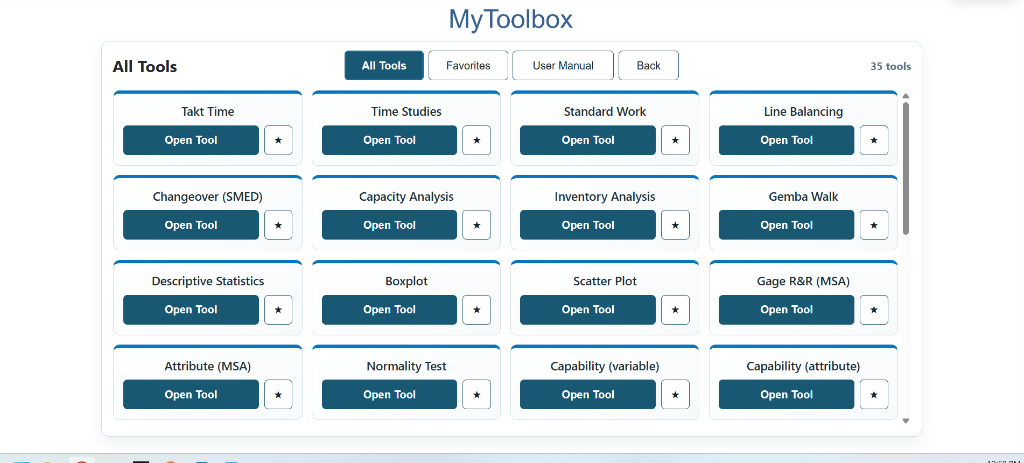Open the Capability (attribute) tool
Screen dimensions: 1024x463
[x=786, y=394]
